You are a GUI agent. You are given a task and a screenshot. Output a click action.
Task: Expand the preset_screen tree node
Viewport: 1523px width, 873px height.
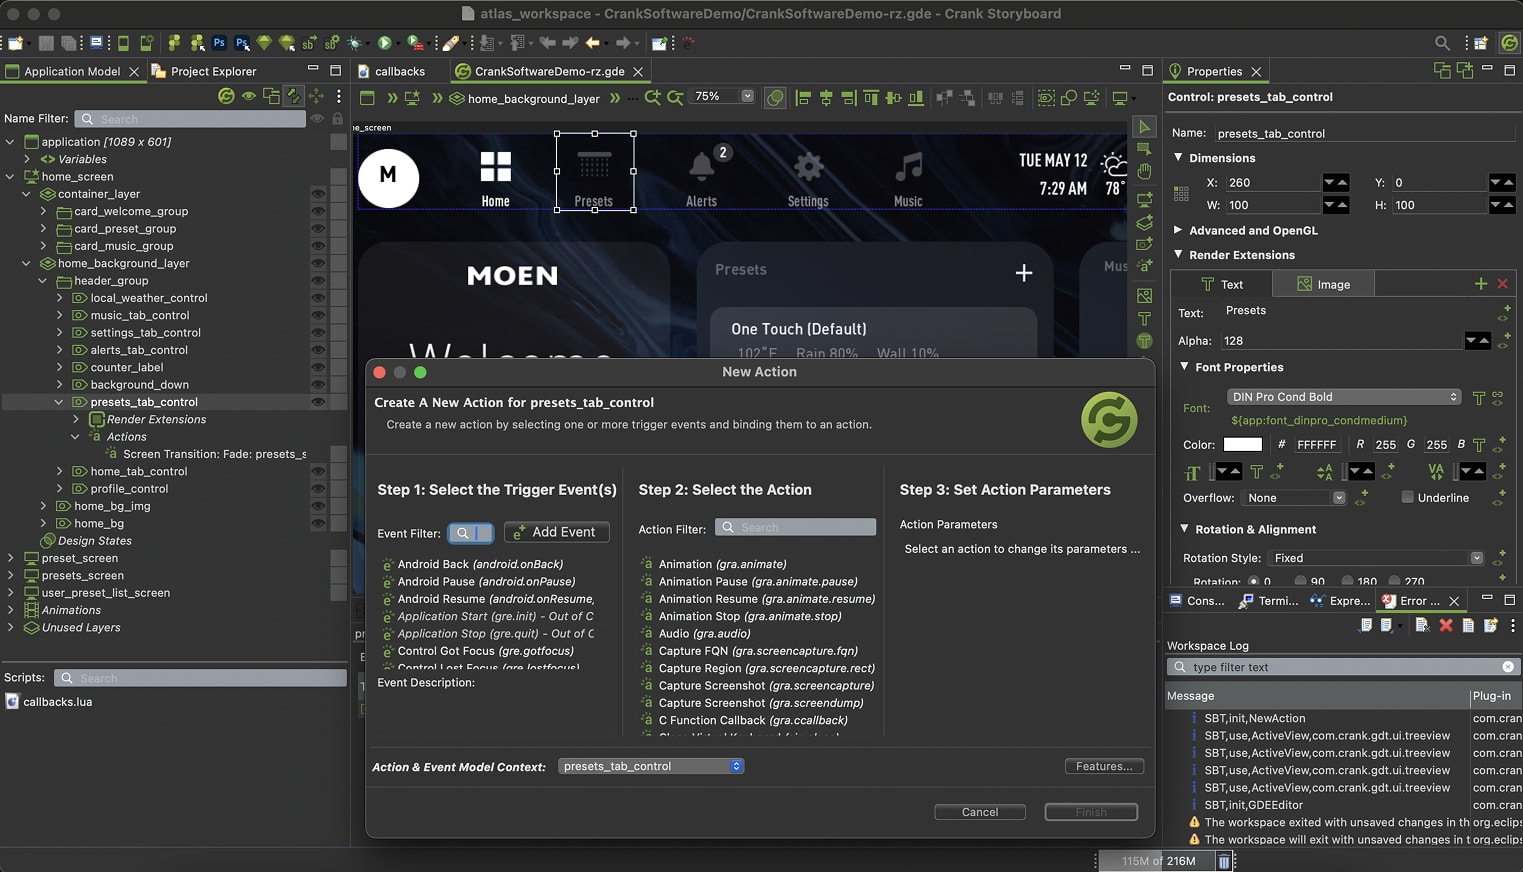coord(10,558)
